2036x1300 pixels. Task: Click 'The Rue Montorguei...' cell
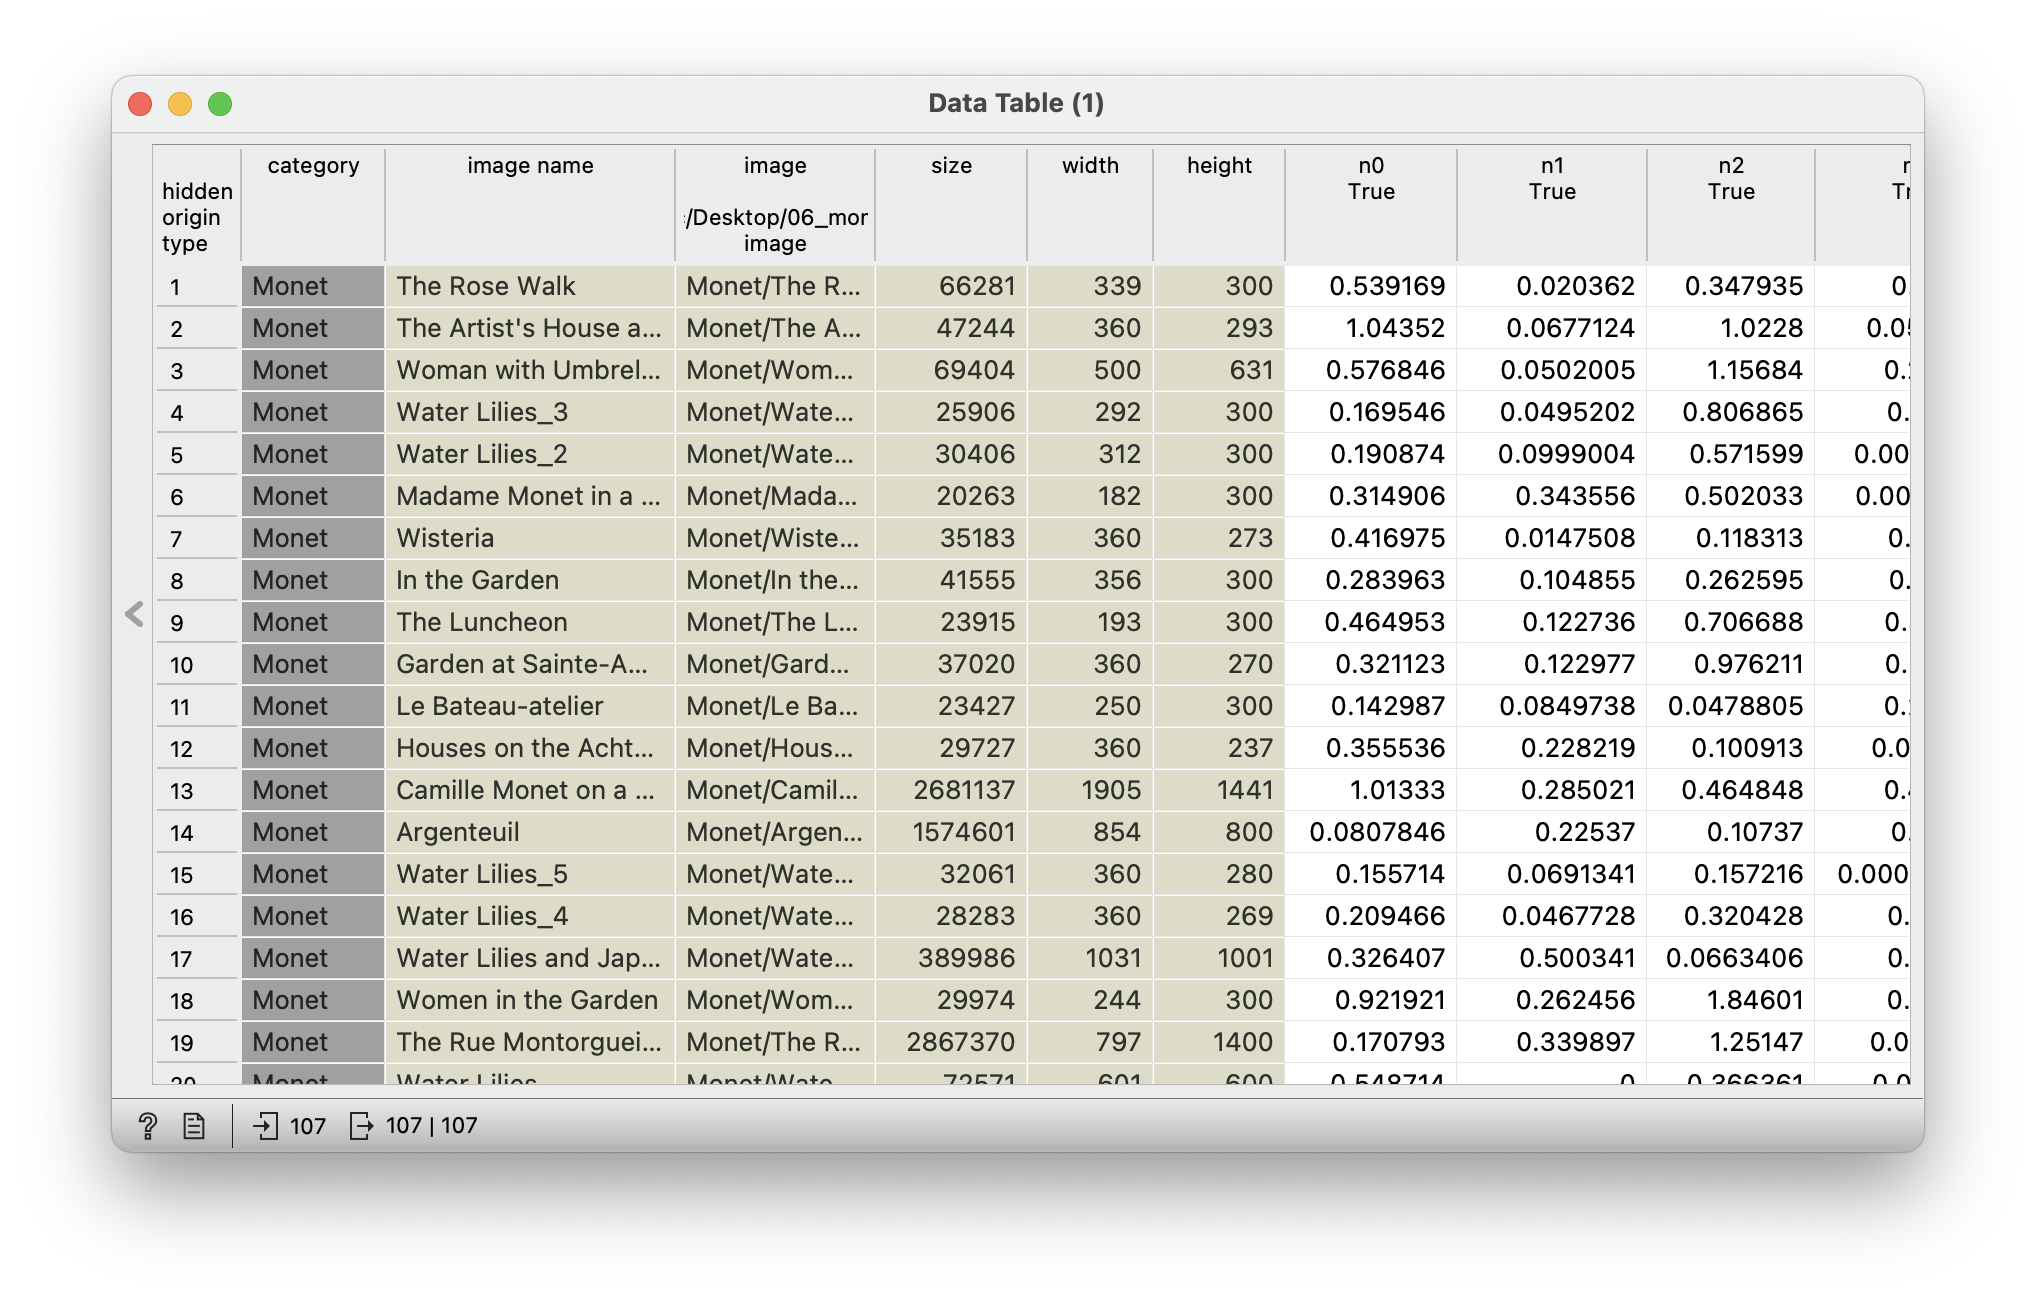(x=530, y=1042)
